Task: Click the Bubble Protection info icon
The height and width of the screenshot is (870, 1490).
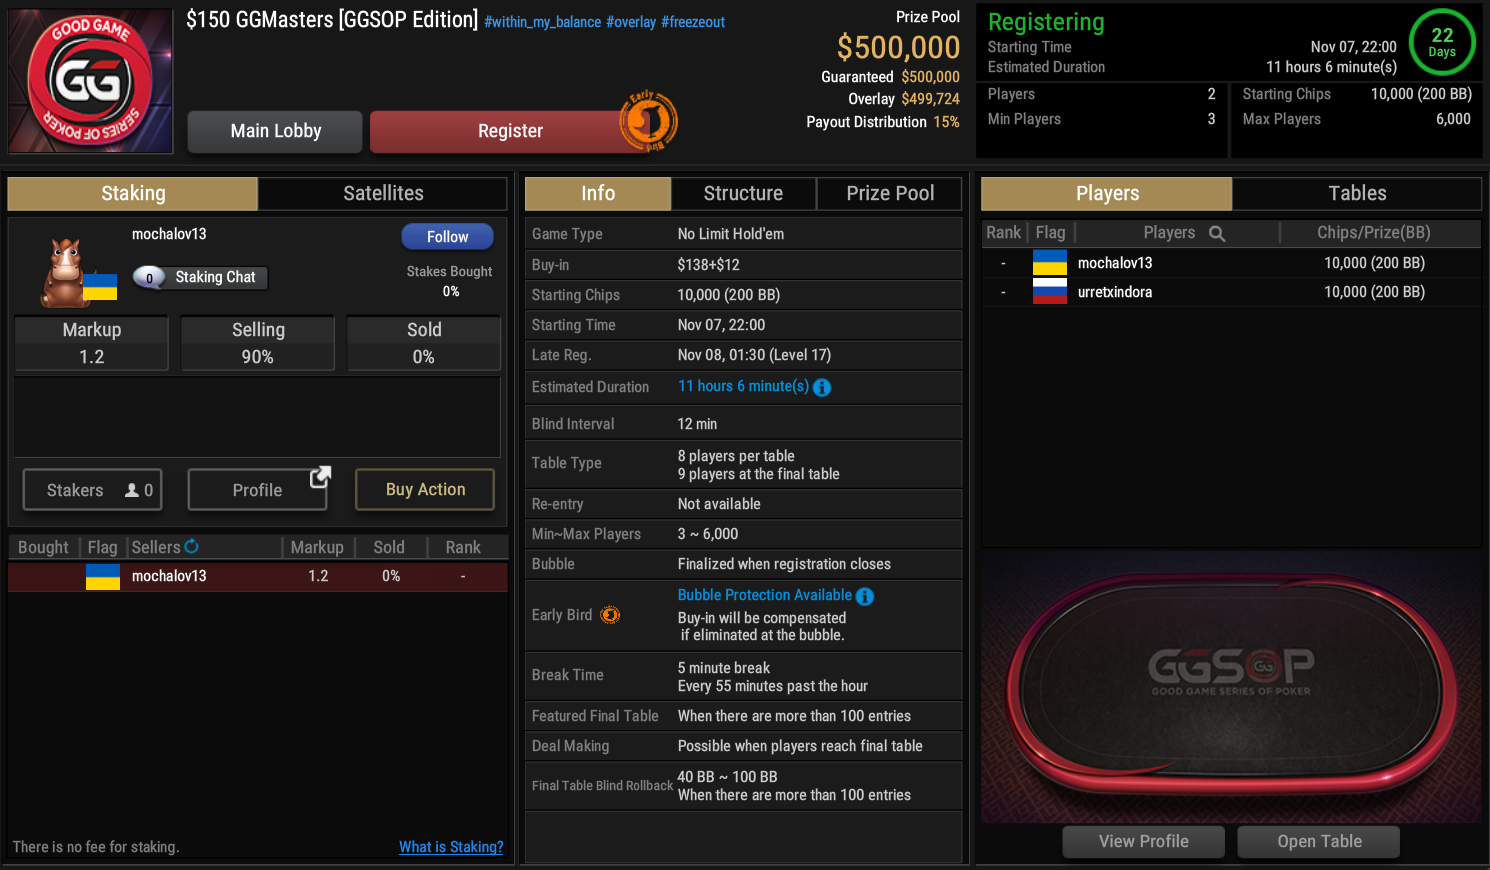Action: pos(865,596)
